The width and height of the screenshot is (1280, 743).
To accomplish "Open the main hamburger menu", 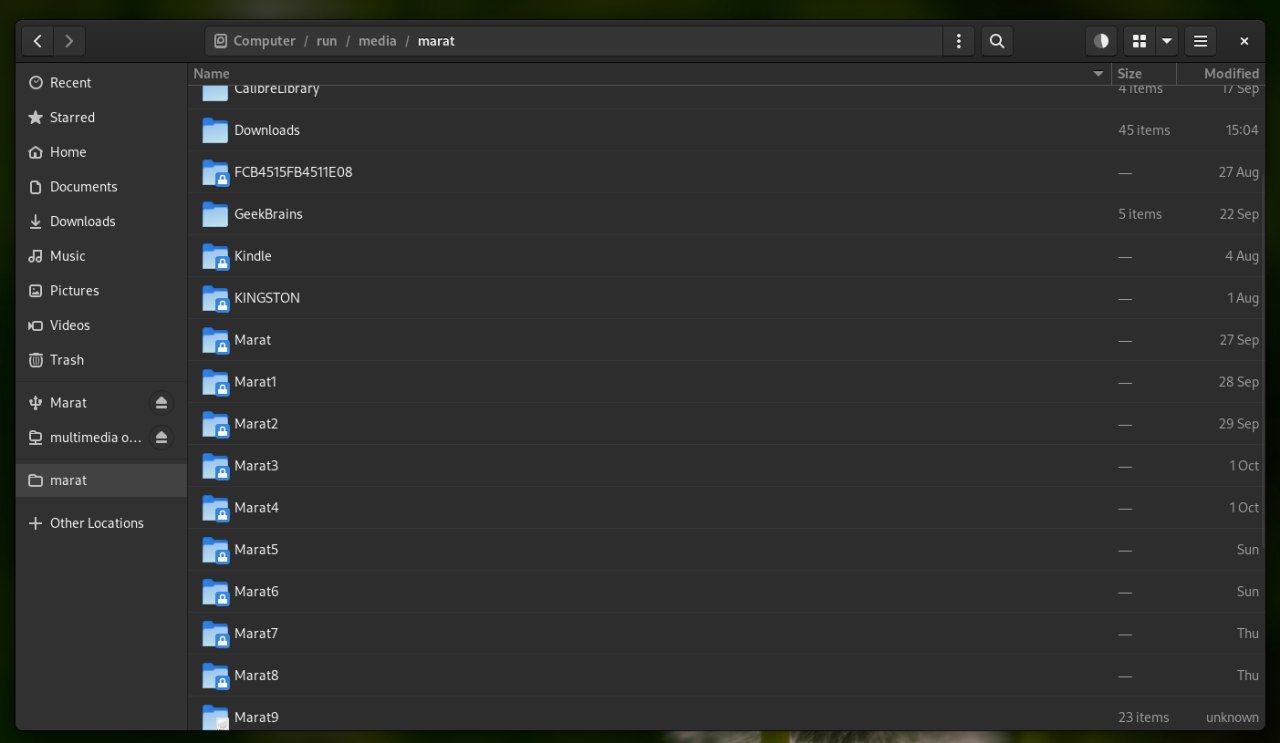I will pos(1201,41).
